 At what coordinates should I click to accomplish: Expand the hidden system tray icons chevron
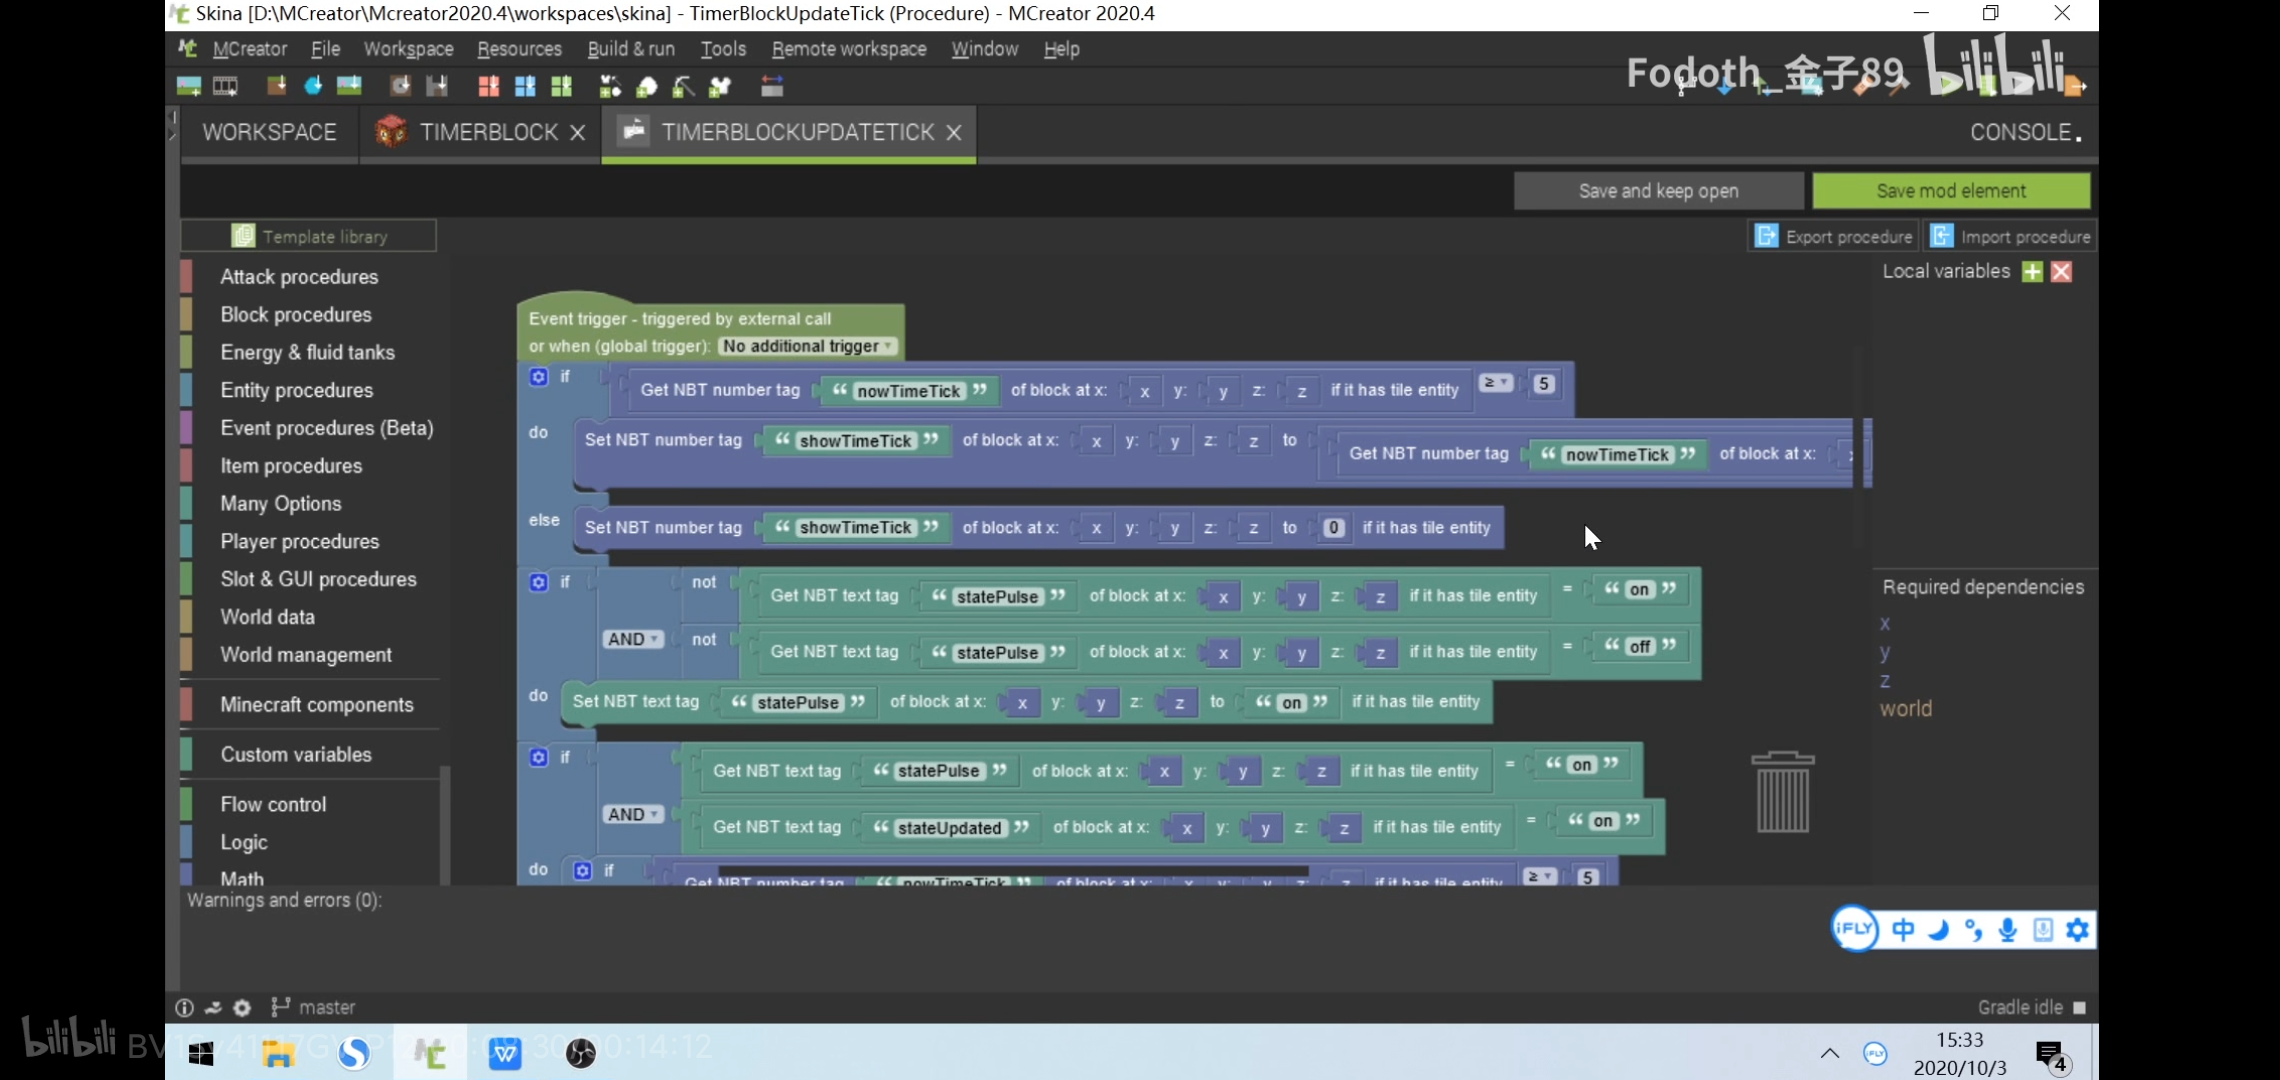click(1829, 1053)
